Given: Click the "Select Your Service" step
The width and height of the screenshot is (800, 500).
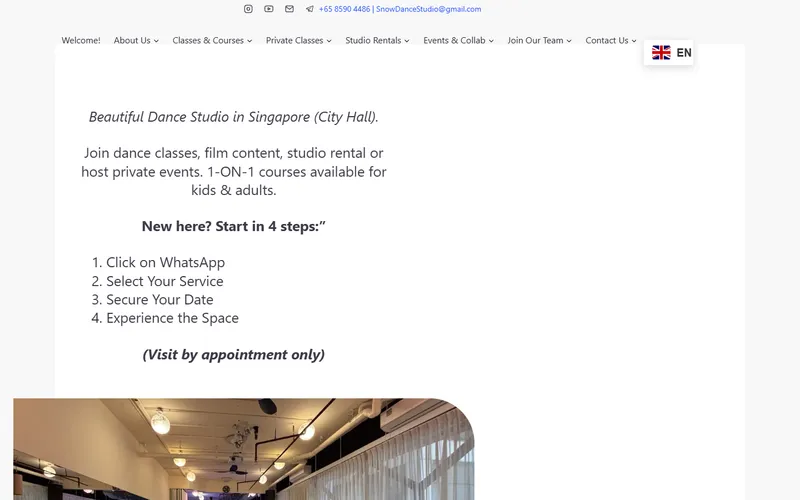Looking at the screenshot, I should pyautogui.click(x=164, y=281).
